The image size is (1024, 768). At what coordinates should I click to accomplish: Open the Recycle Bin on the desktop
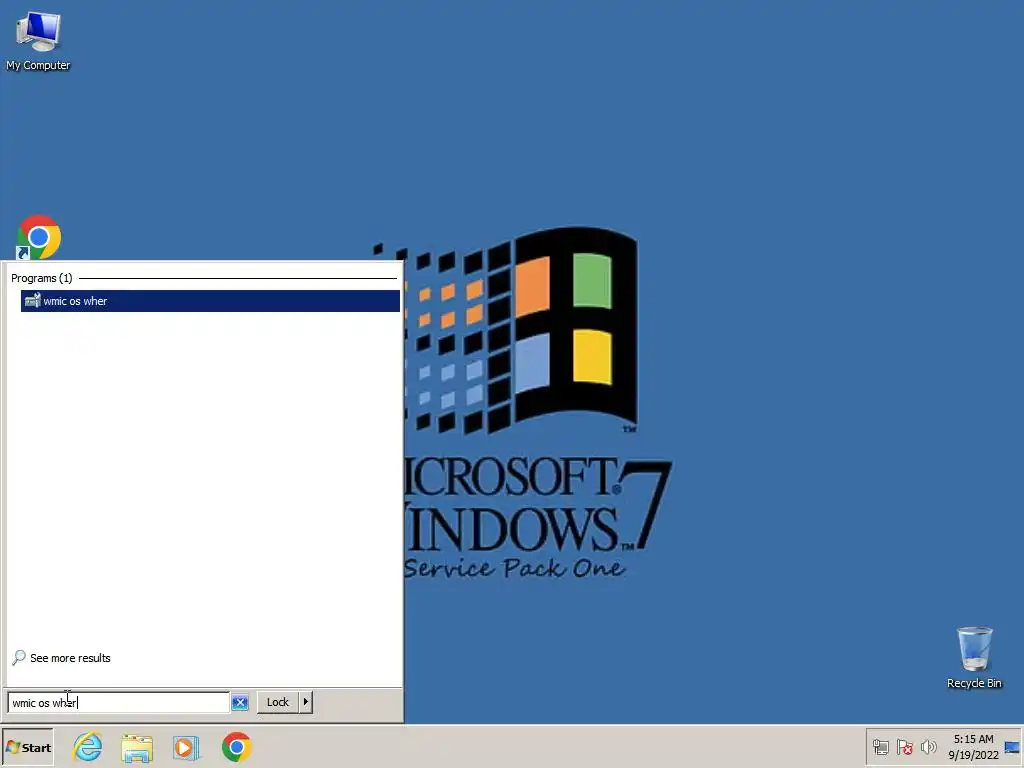point(974,658)
